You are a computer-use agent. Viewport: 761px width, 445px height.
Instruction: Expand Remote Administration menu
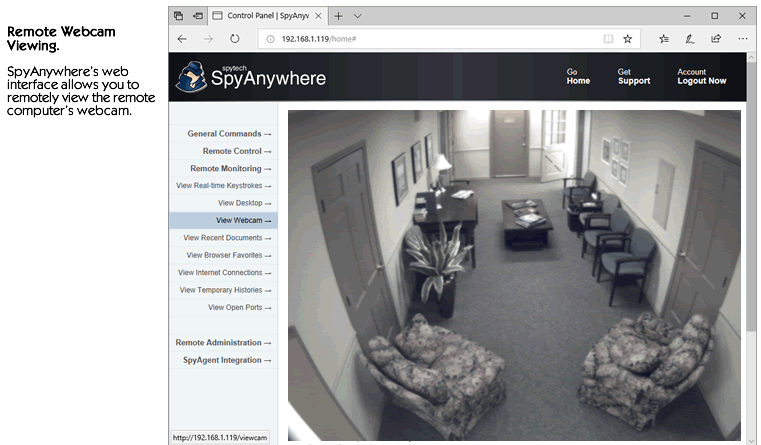pyautogui.click(x=223, y=343)
